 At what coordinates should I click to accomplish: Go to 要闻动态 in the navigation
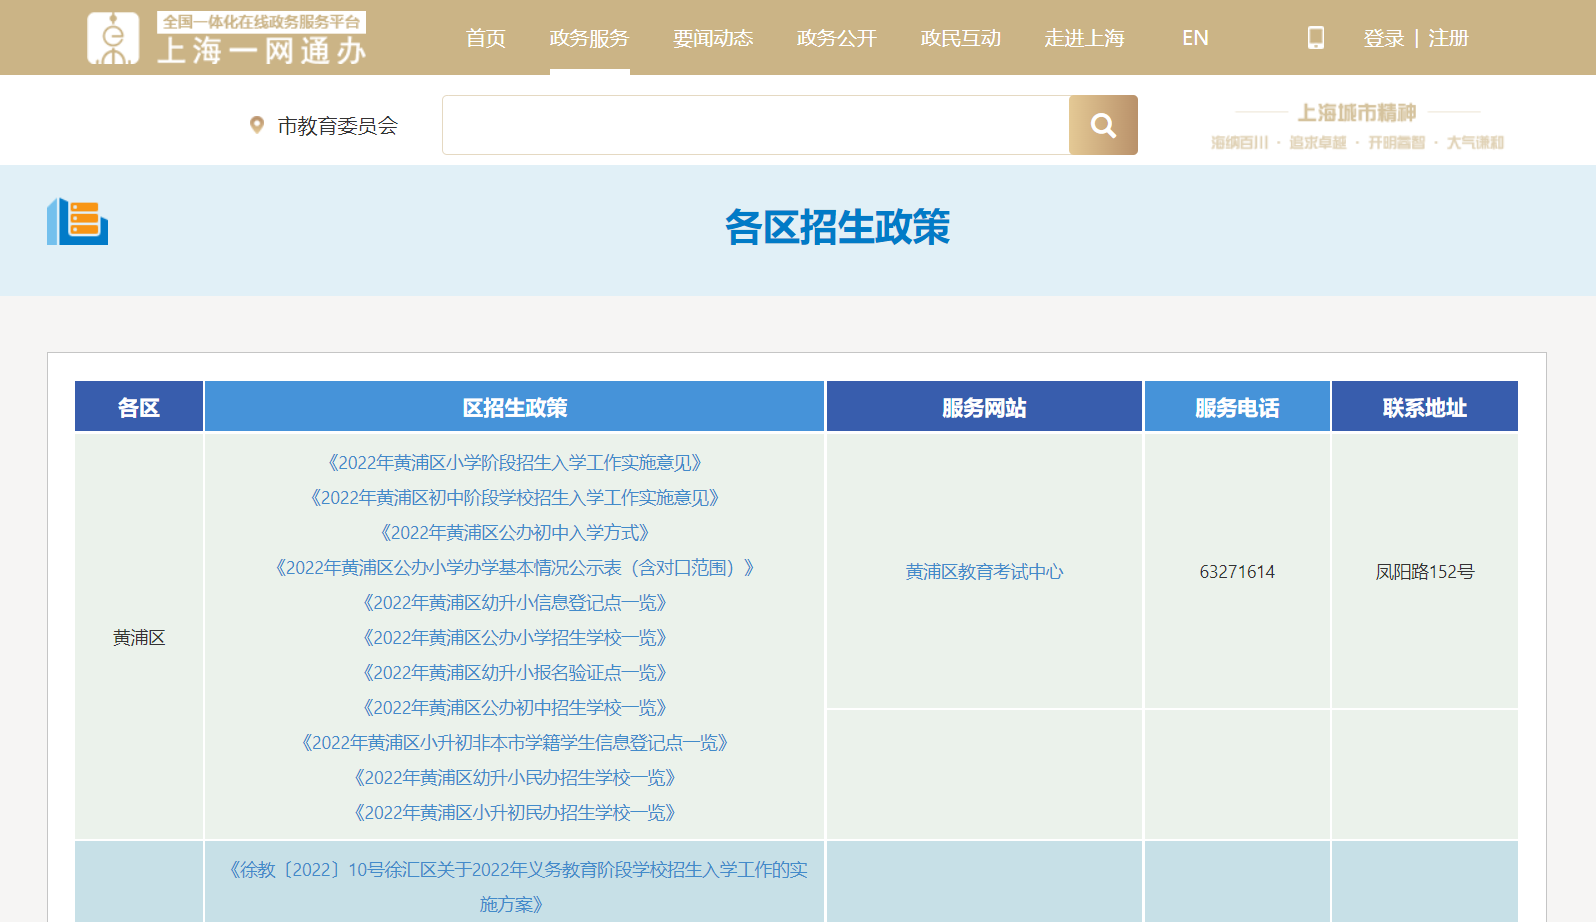click(x=713, y=38)
